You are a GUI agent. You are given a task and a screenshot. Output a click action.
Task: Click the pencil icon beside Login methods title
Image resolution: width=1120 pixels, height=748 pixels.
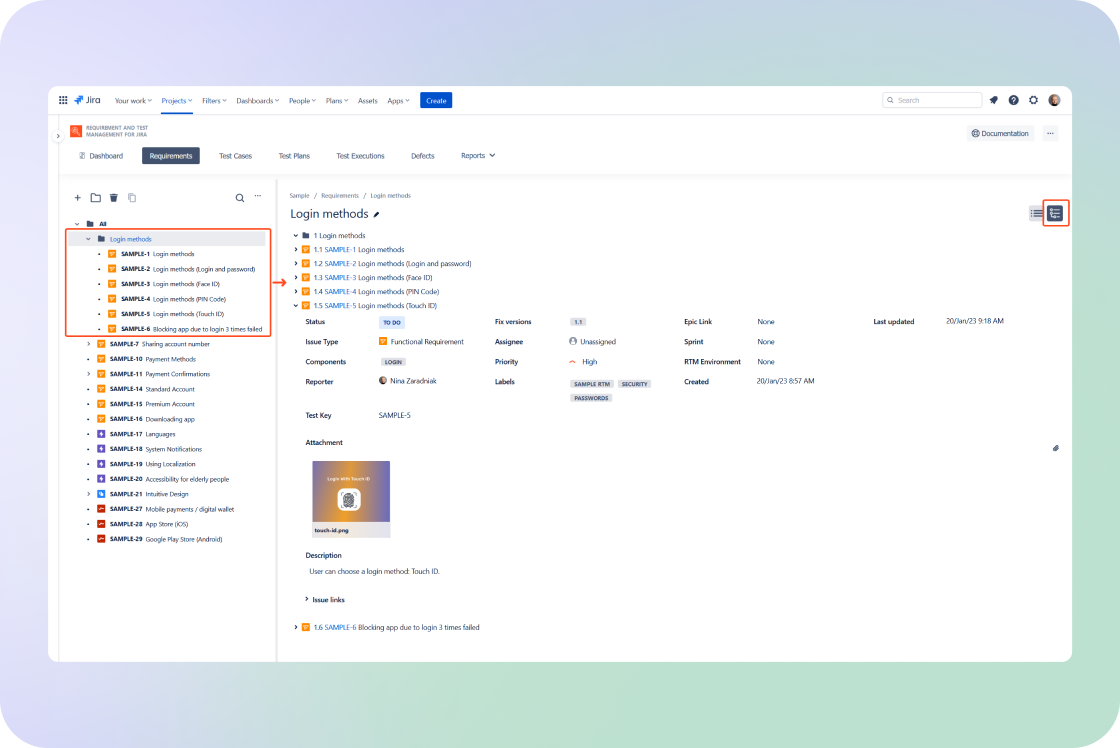coord(376,214)
